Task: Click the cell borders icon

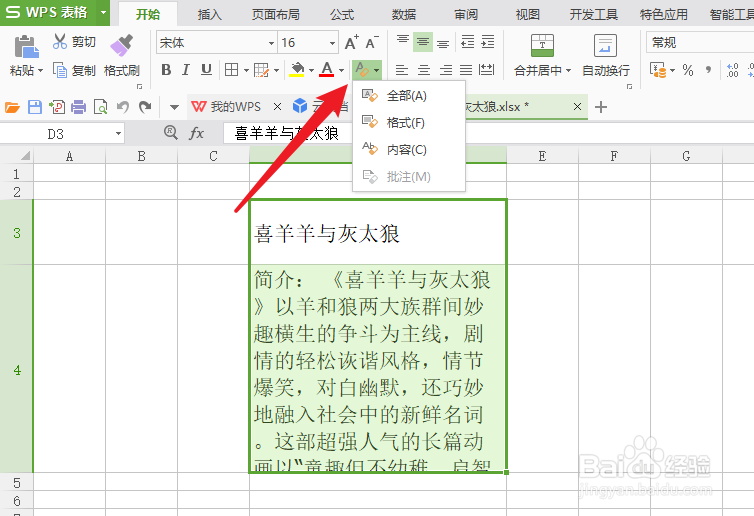Action: click(x=231, y=70)
